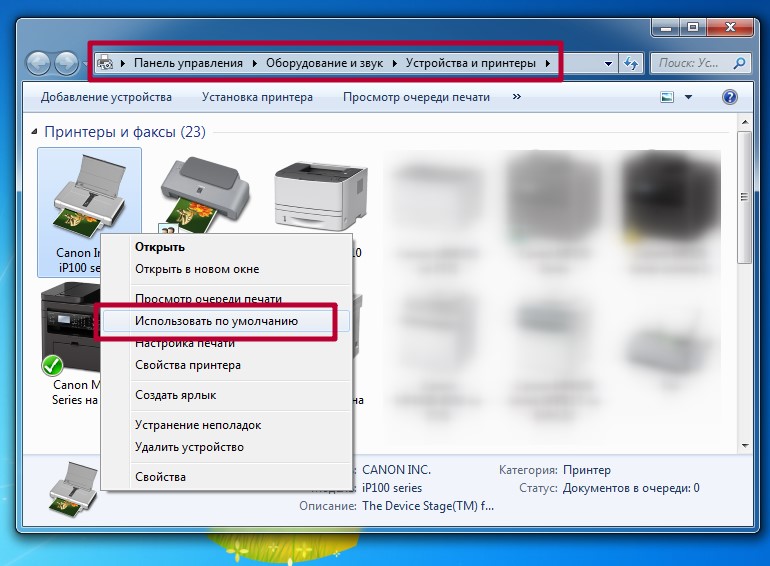Viewport: 770px width, 566px height.
Task: Click Оборудование и звук breadcrumb
Action: click(x=325, y=63)
